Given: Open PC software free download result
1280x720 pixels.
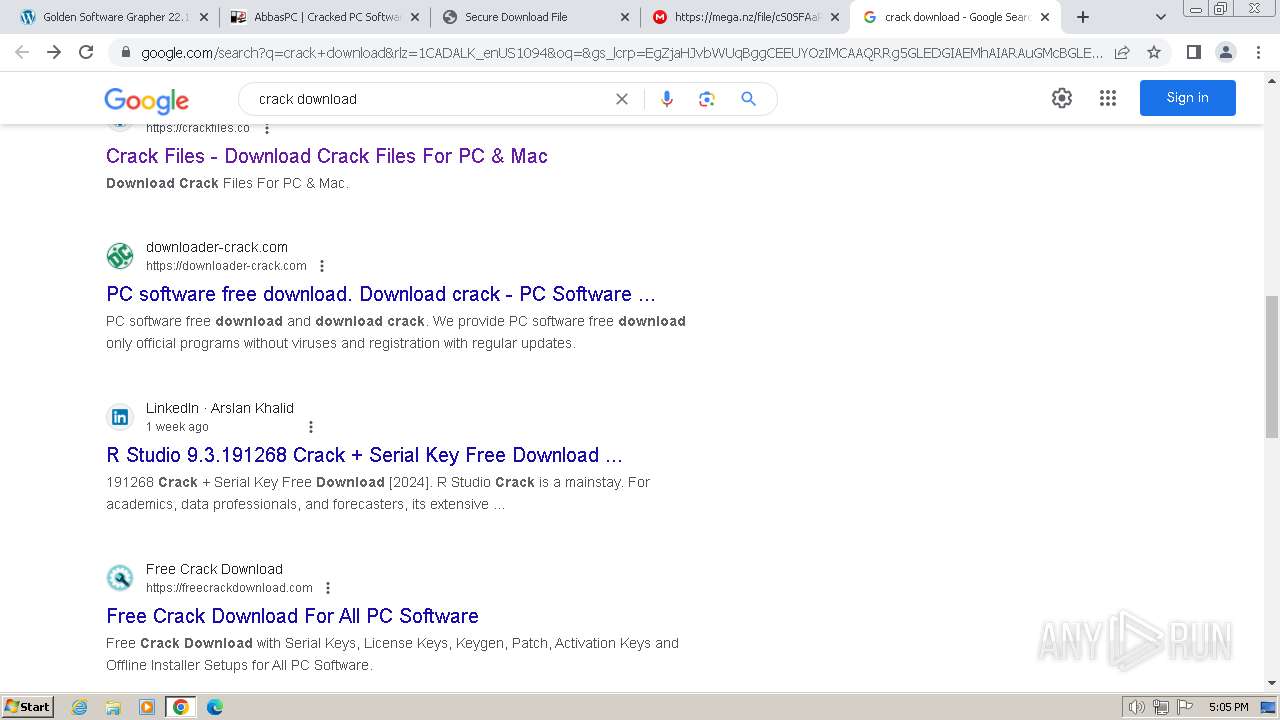Looking at the screenshot, I should tap(381, 294).
